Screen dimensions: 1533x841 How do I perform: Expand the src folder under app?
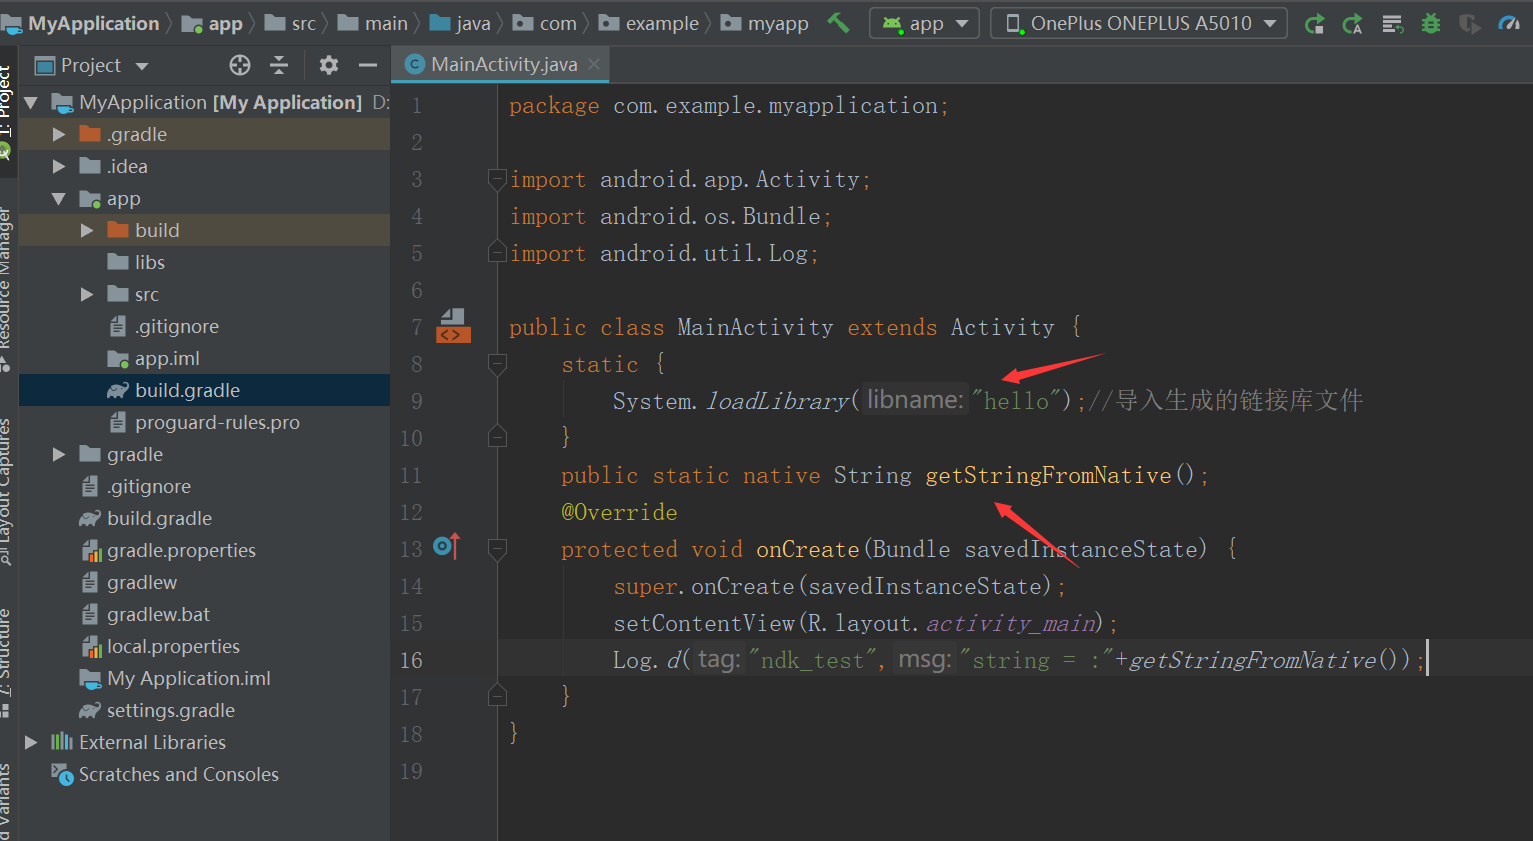[x=87, y=294]
